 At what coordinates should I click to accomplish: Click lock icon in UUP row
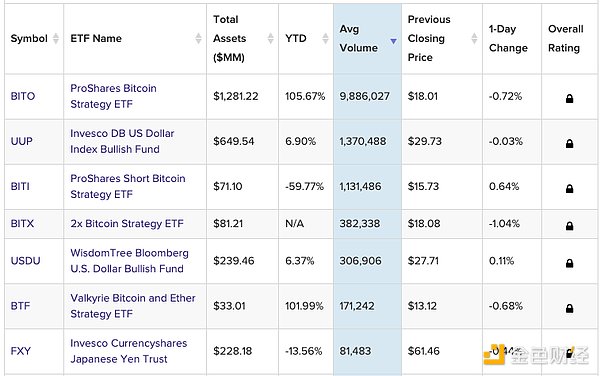(569, 143)
